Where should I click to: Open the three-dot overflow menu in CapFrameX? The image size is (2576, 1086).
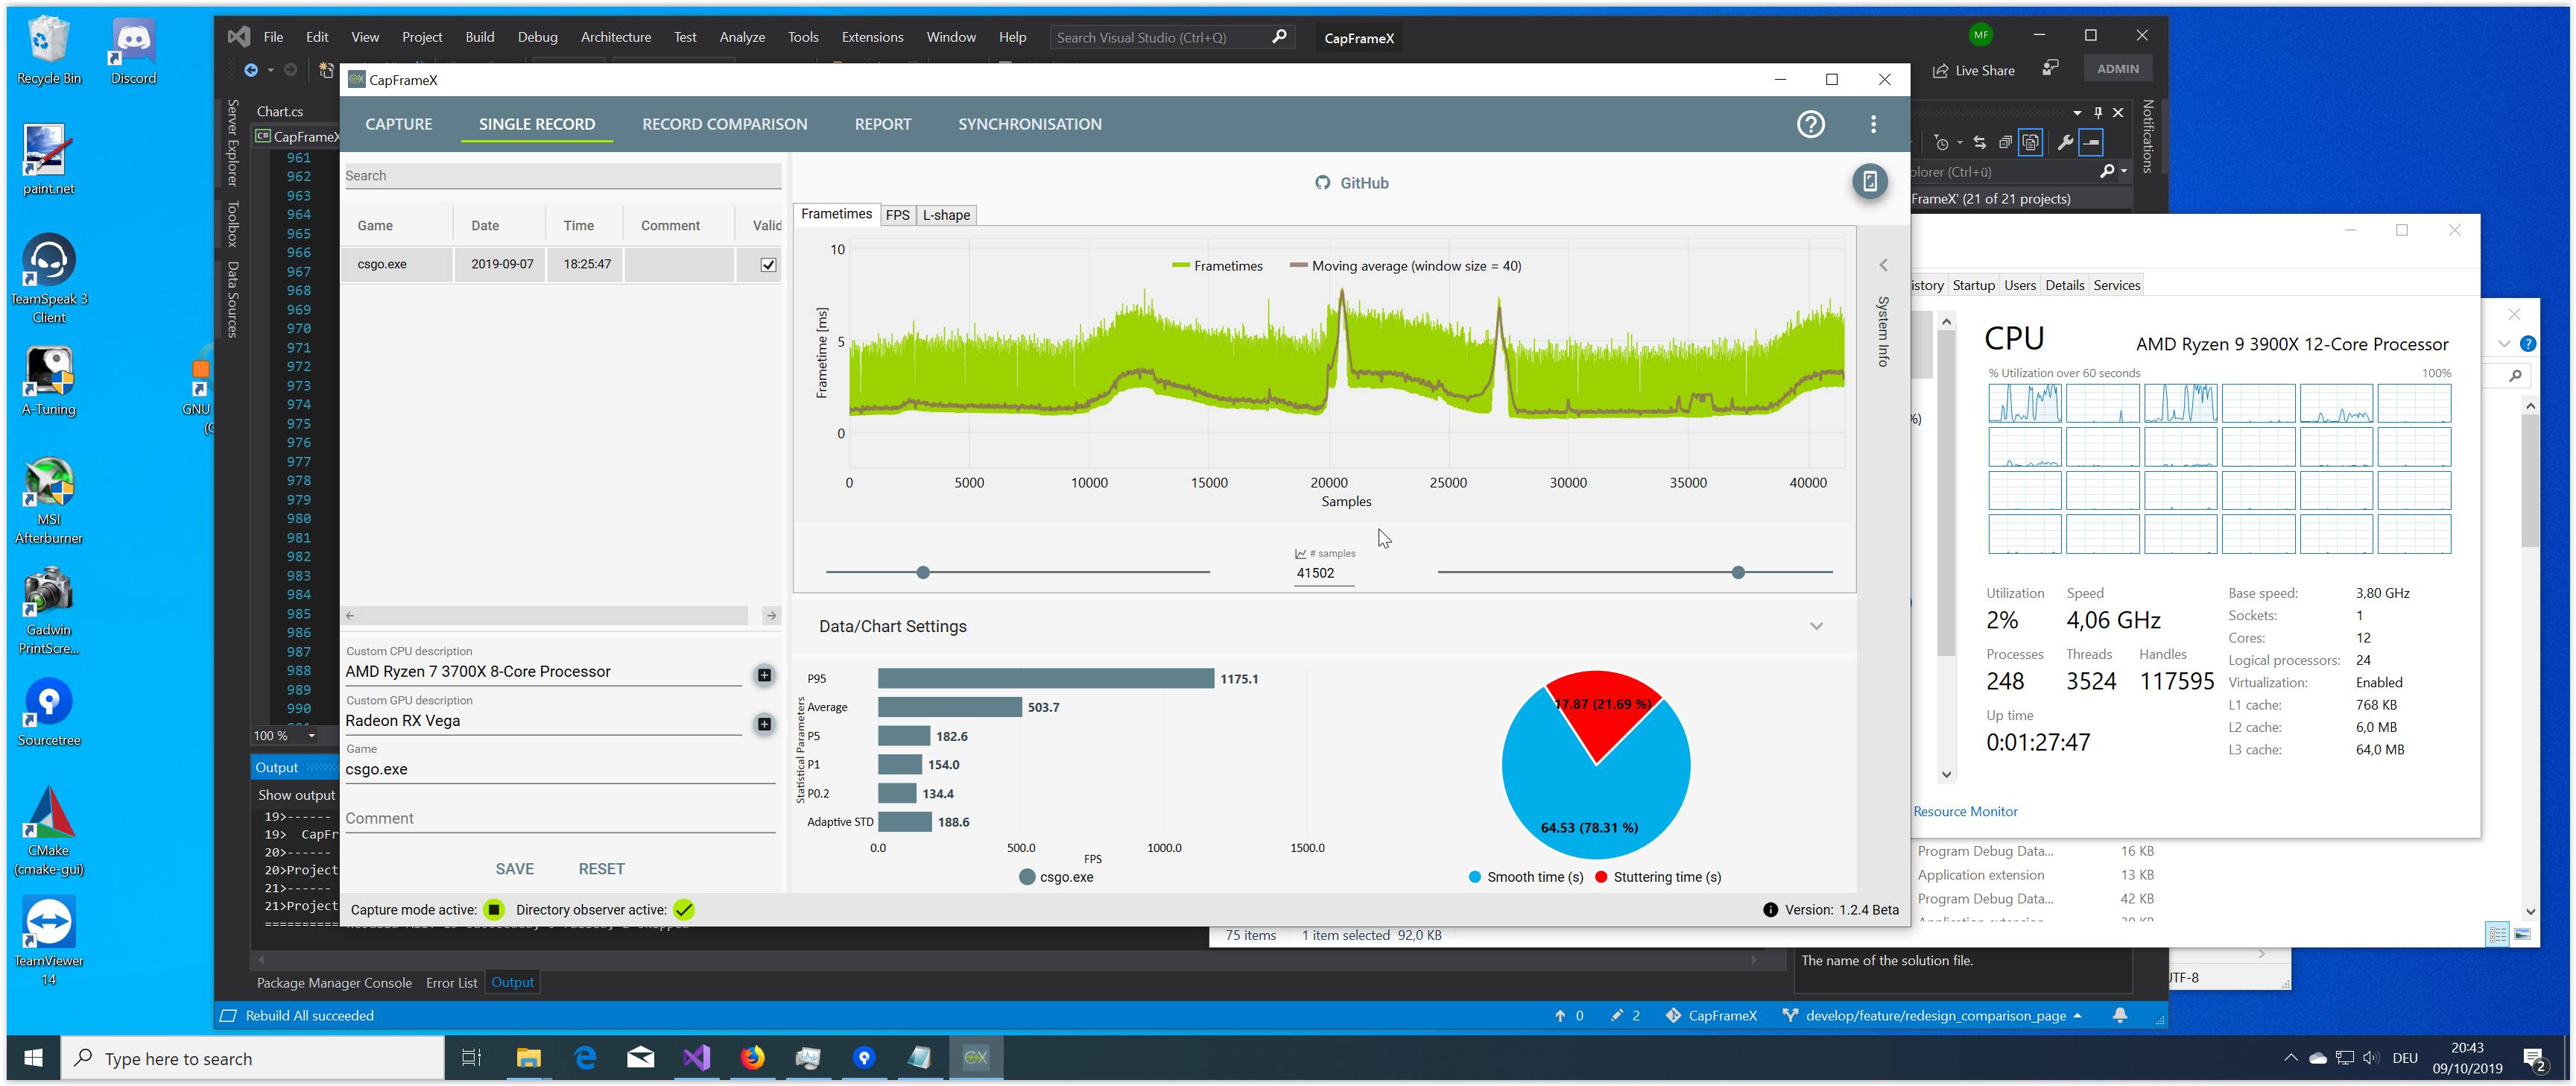click(x=1873, y=124)
